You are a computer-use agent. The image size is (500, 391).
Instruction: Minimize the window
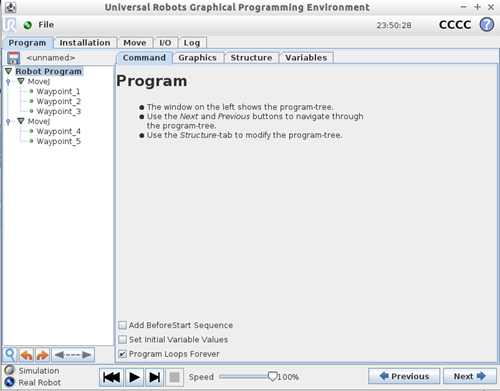(463, 7)
